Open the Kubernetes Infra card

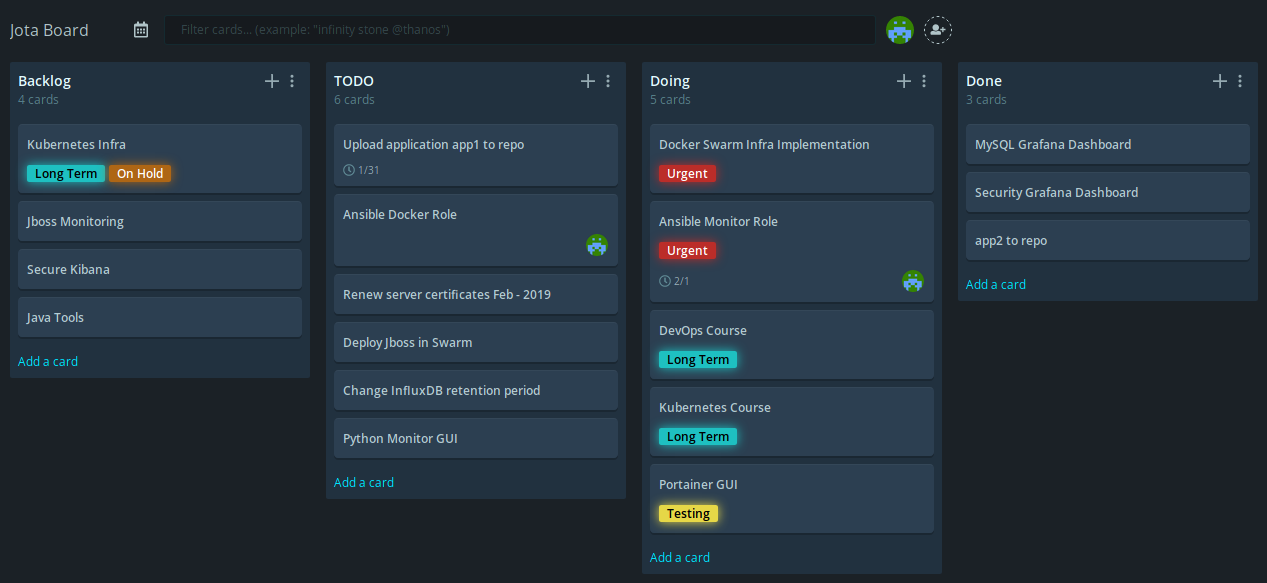point(160,158)
